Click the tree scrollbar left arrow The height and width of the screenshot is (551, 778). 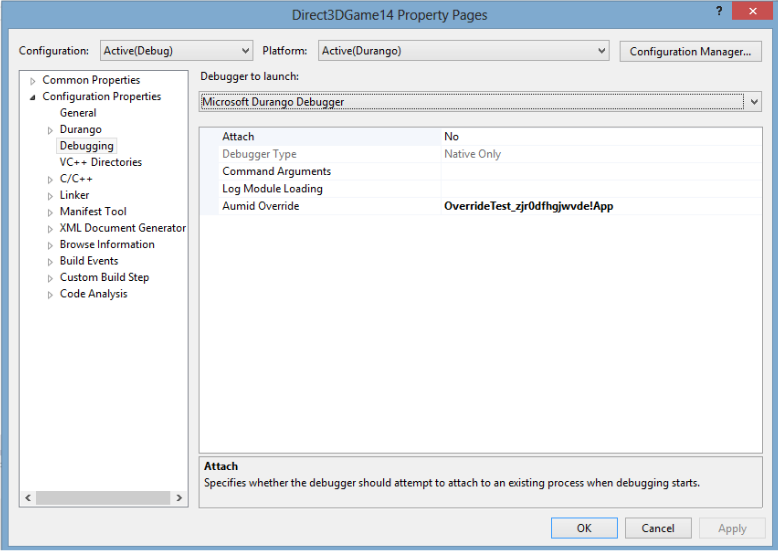(x=28, y=497)
